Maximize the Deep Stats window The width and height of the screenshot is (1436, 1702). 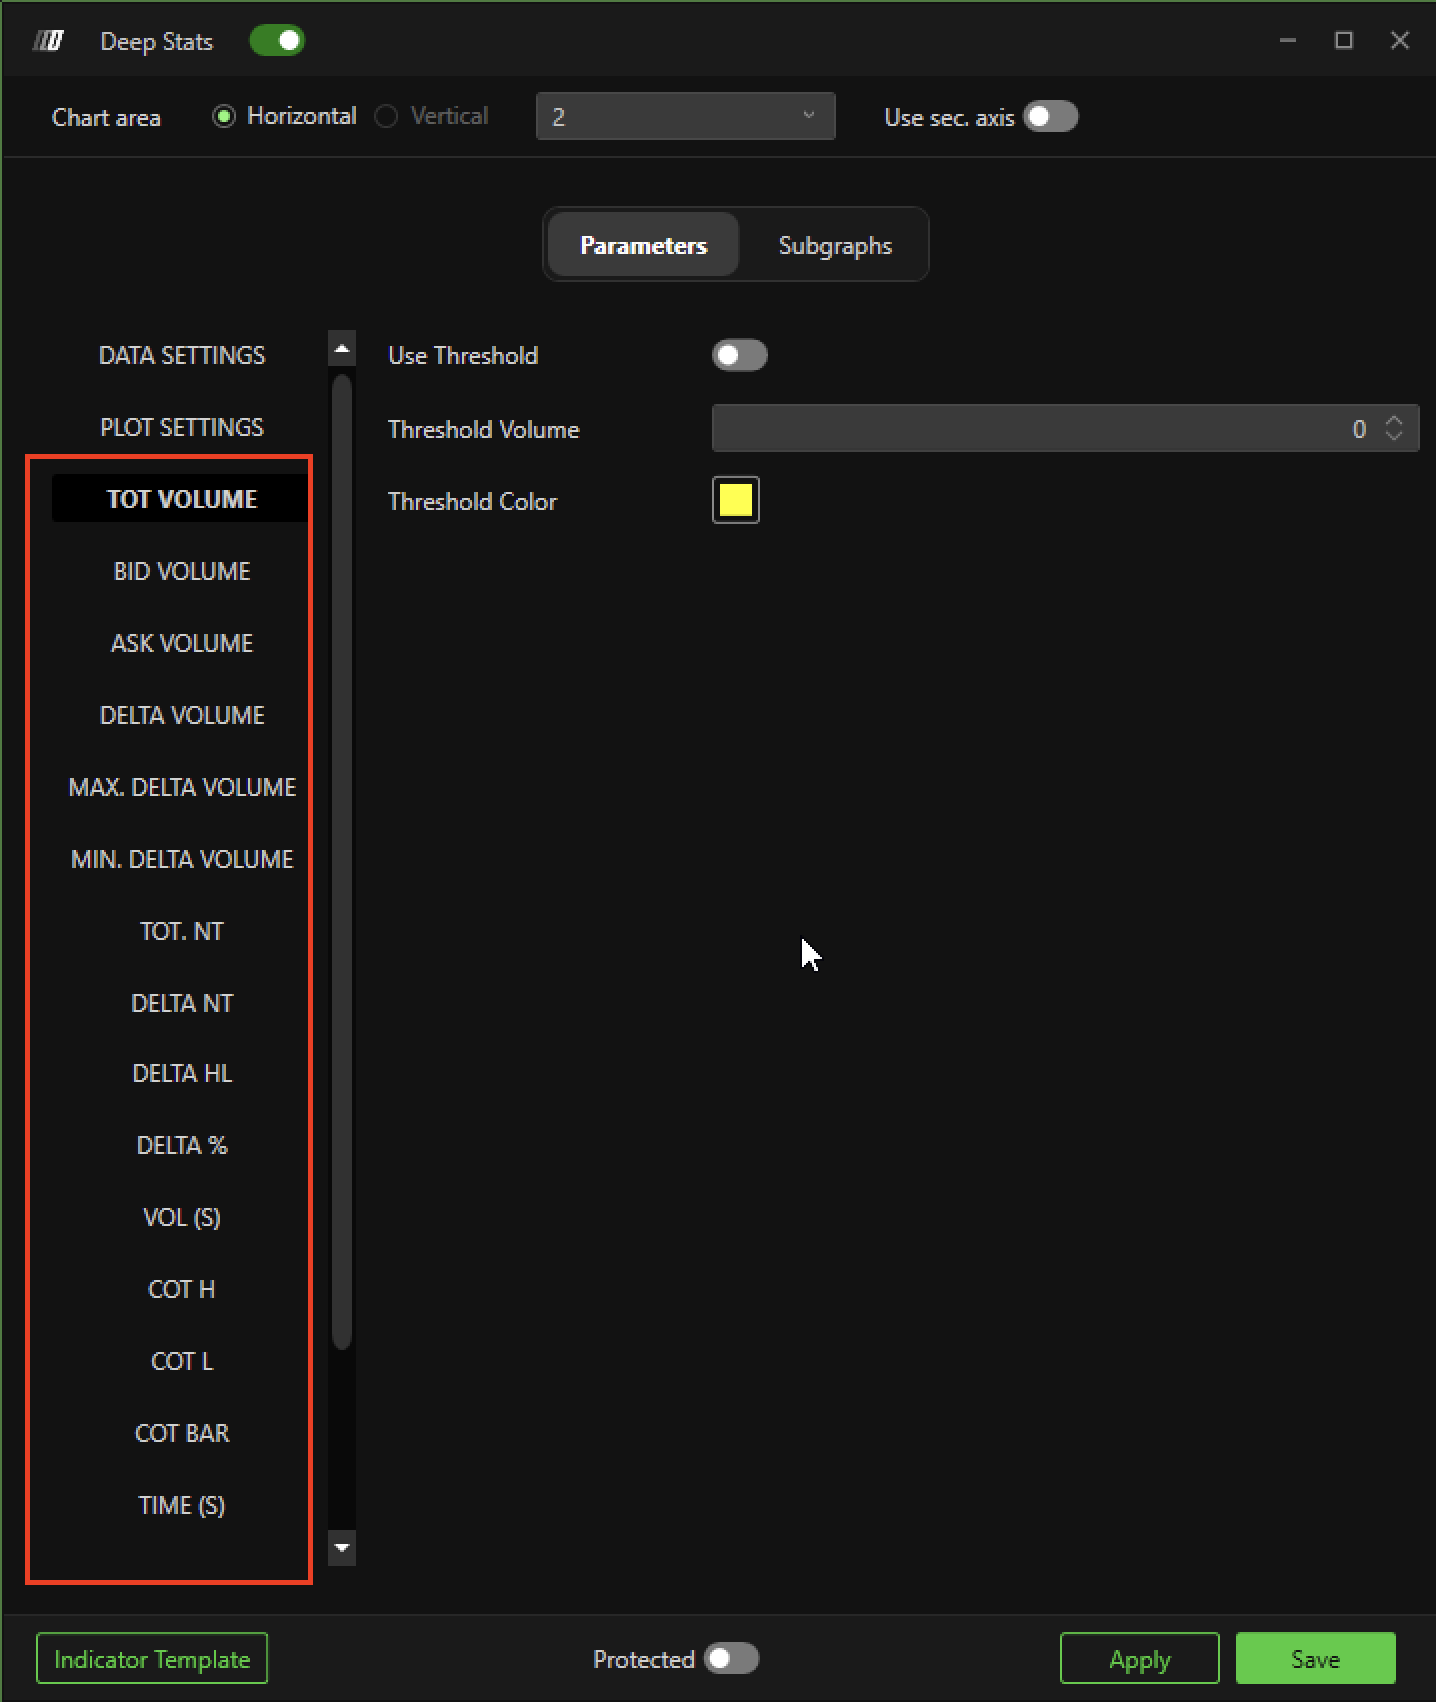pos(1344,41)
